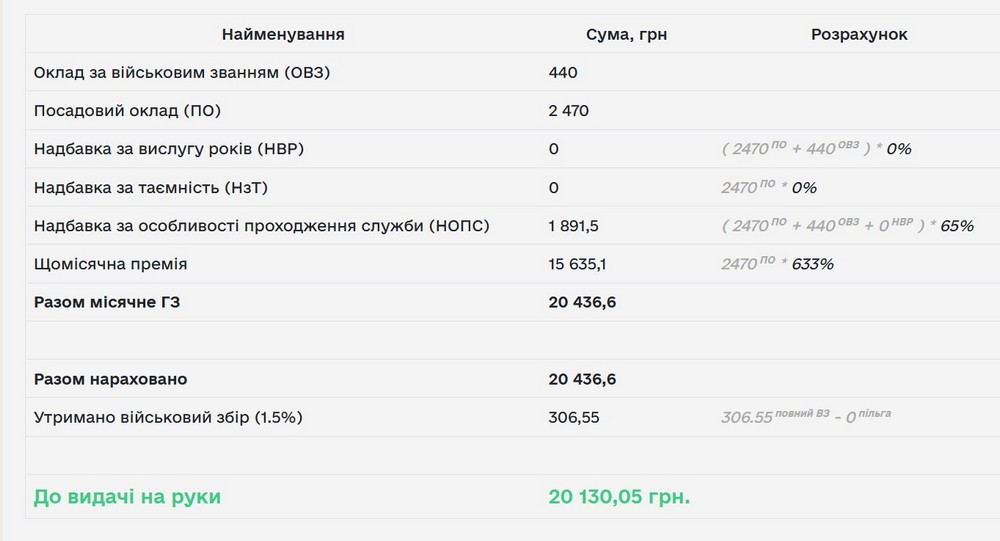Click the 15 635,1 bonus amount
Viewport: 1000px width, 541px height.
(577, 264)
